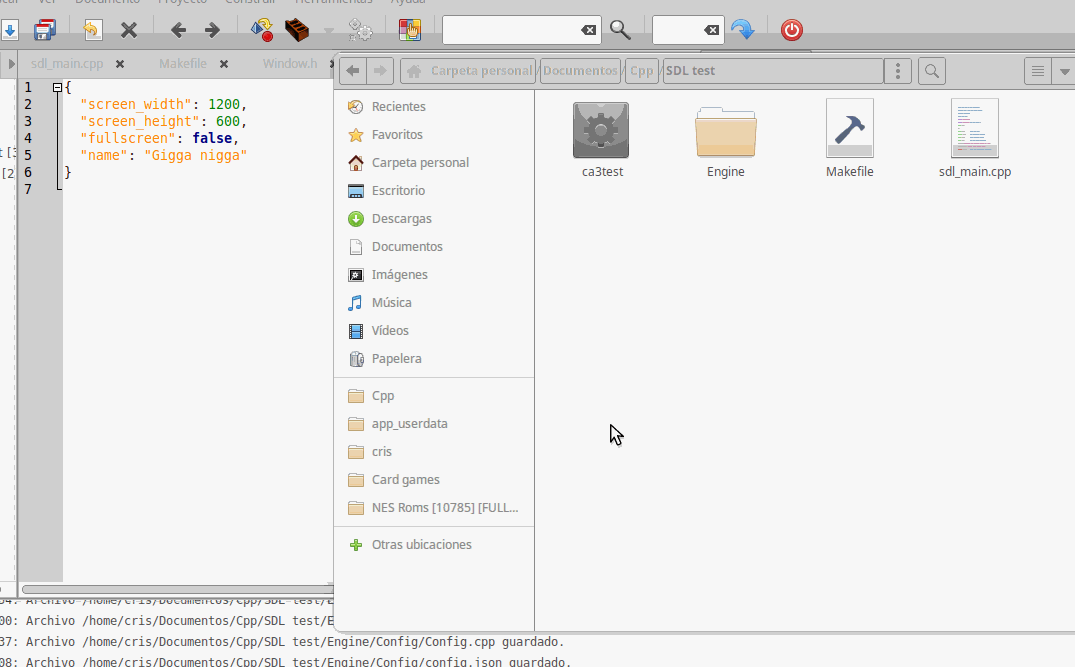Jump to the entered line with the blue arrow
The width and height of the screenshot is (1075, 667).
[742, 30]
